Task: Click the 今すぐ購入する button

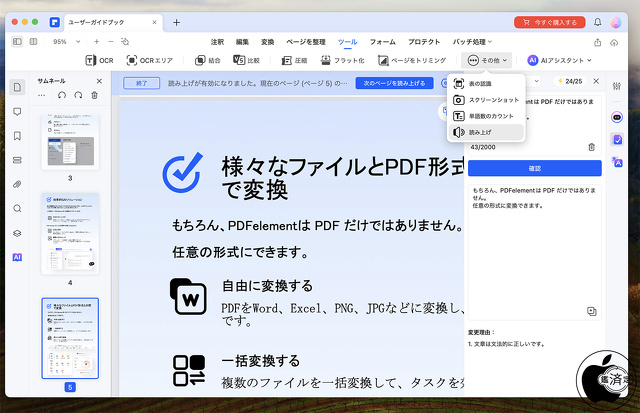Action: (549, 22)
